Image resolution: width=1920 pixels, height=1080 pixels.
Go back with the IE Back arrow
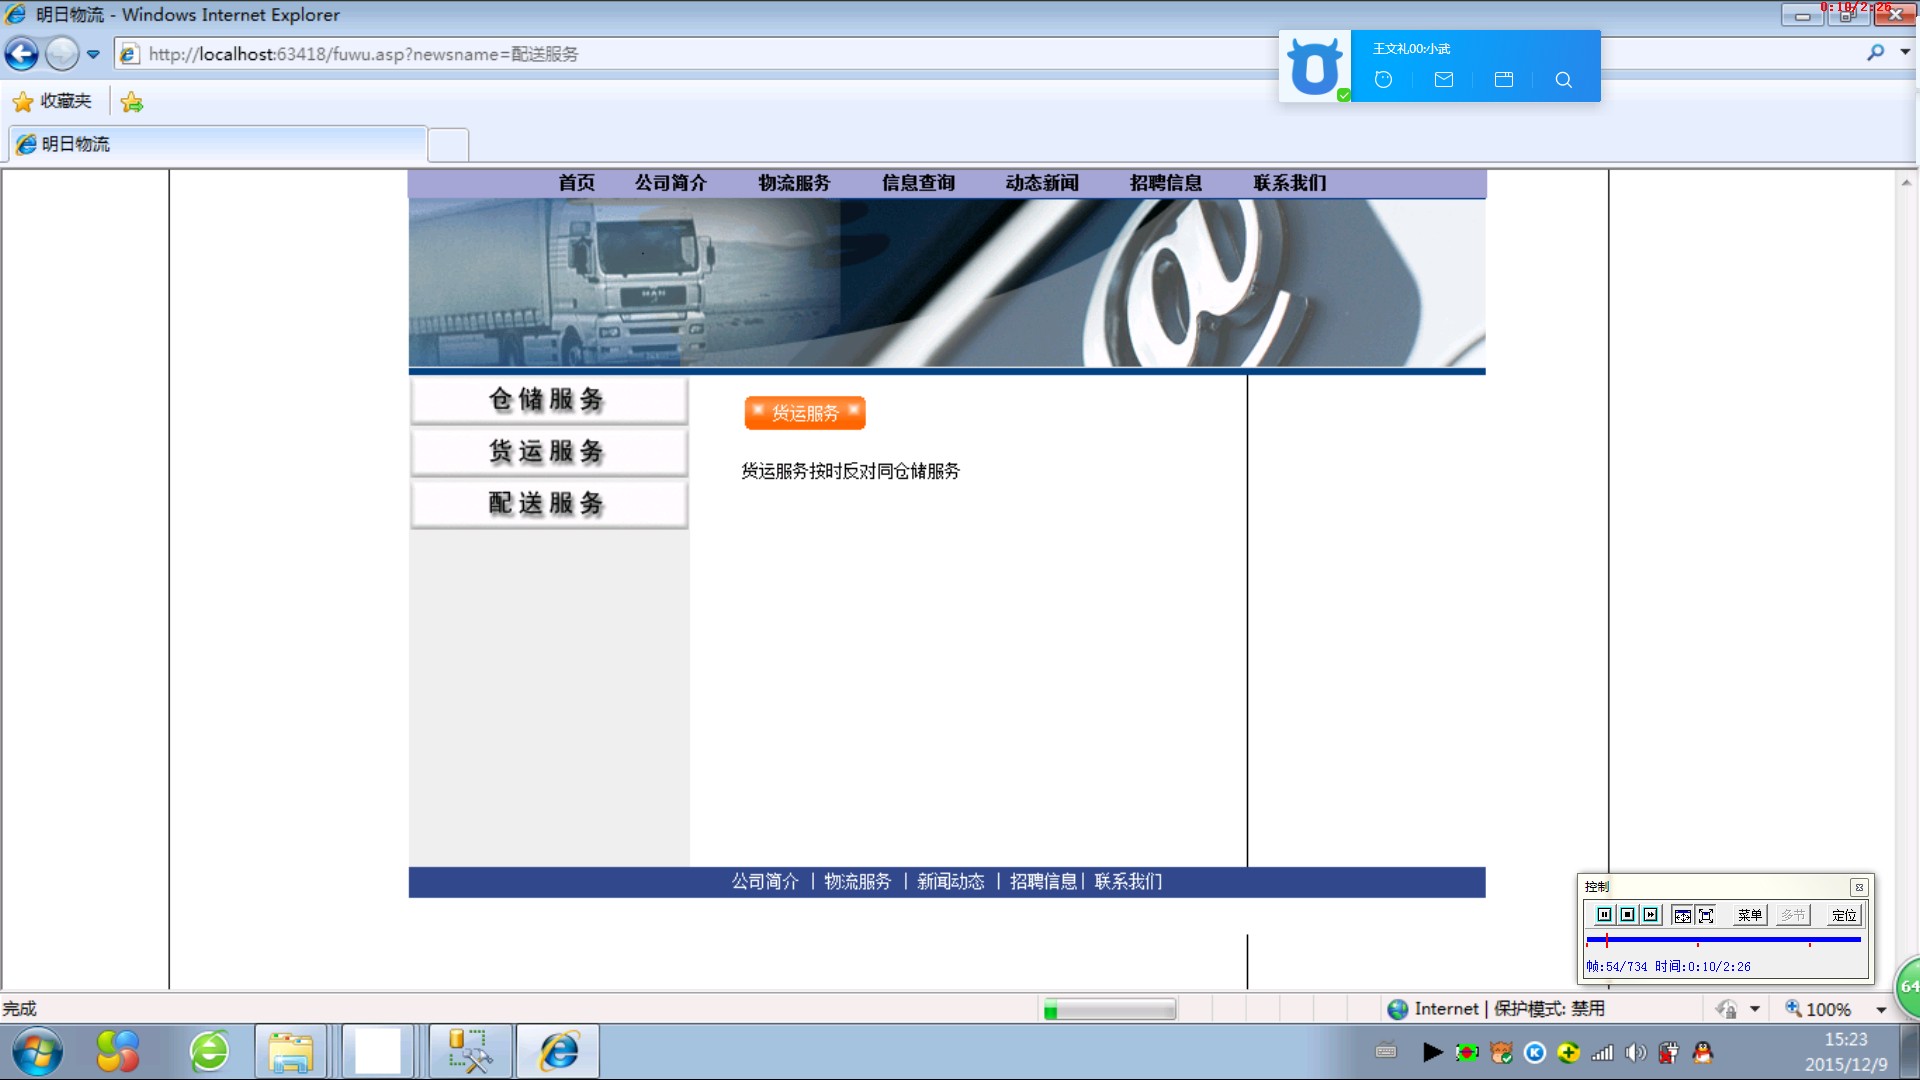coord(22,54)
